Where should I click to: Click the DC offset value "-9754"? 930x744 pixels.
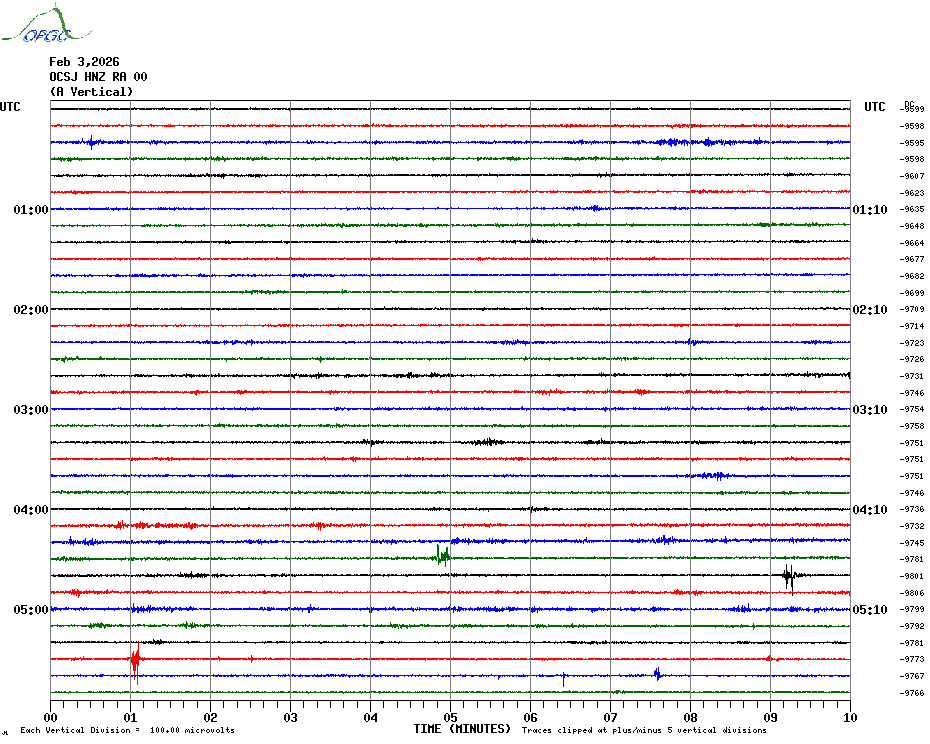[912, 410]
